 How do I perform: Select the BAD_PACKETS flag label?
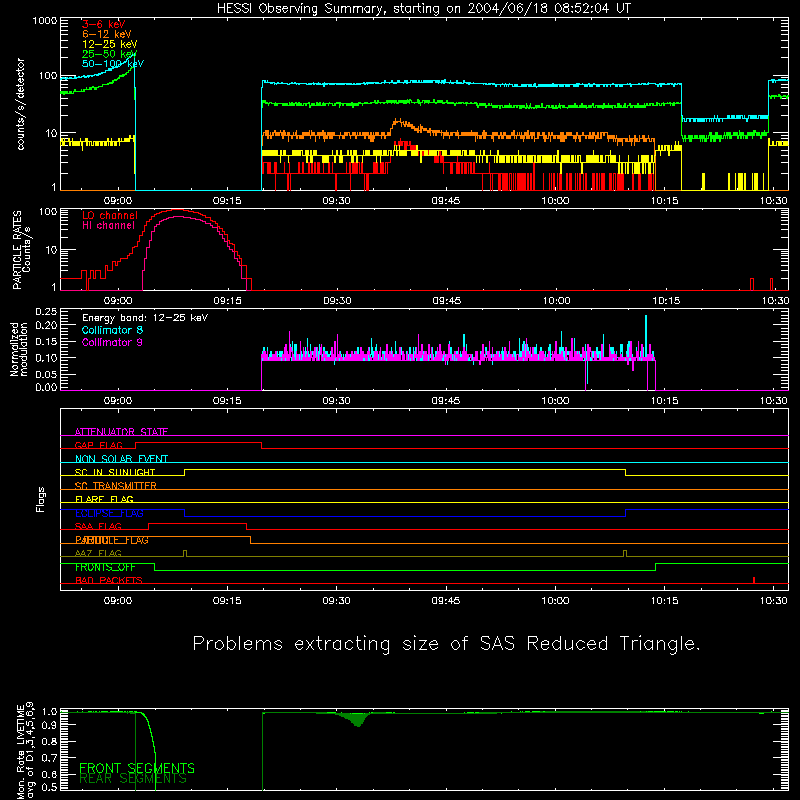[109, 580]
